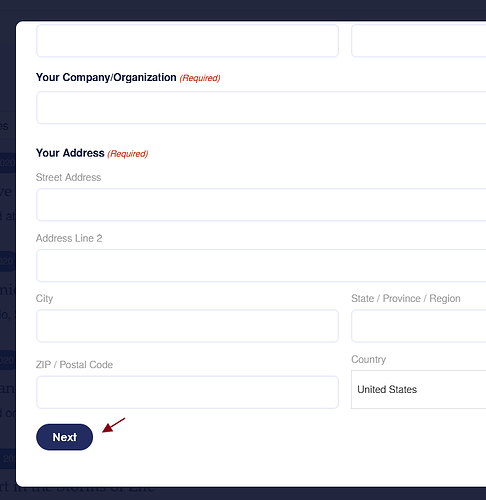Open the Country dropdown showing United States
Viewport: 486px width, 500px height.
click(418, 389)
